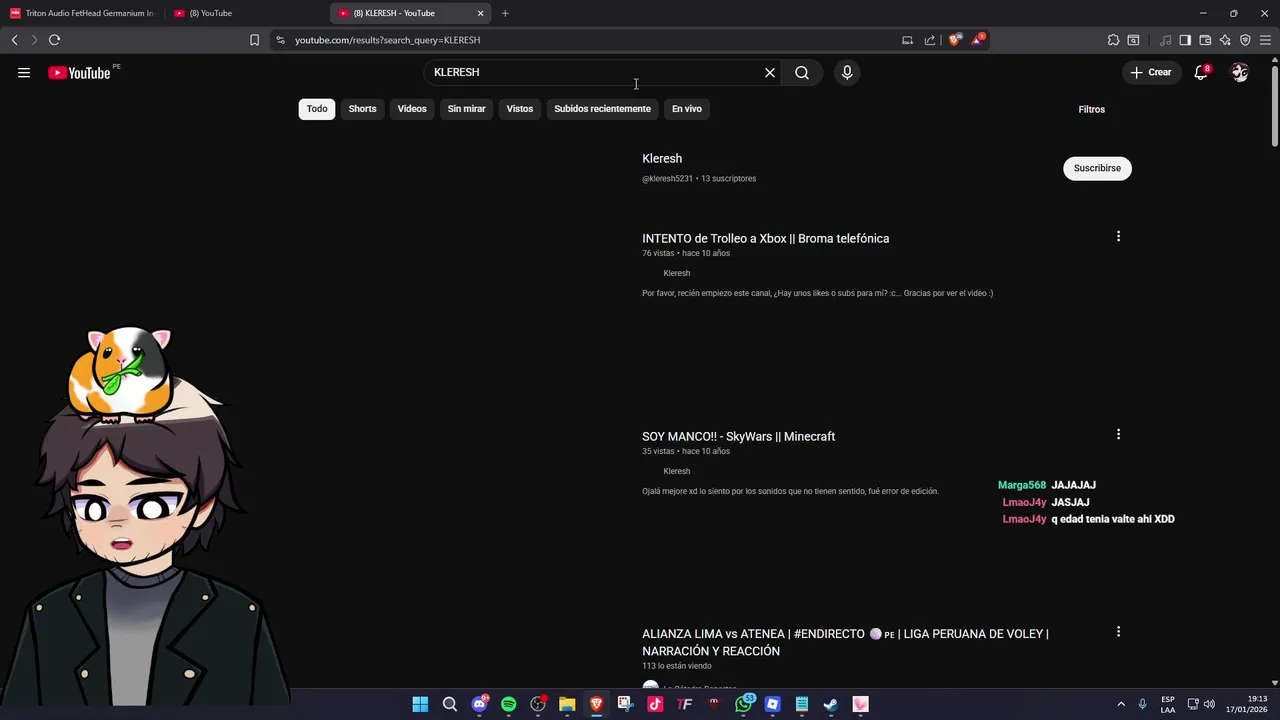
Task: Toggle the browser sidebar panel
Action: pos(1185,40)
